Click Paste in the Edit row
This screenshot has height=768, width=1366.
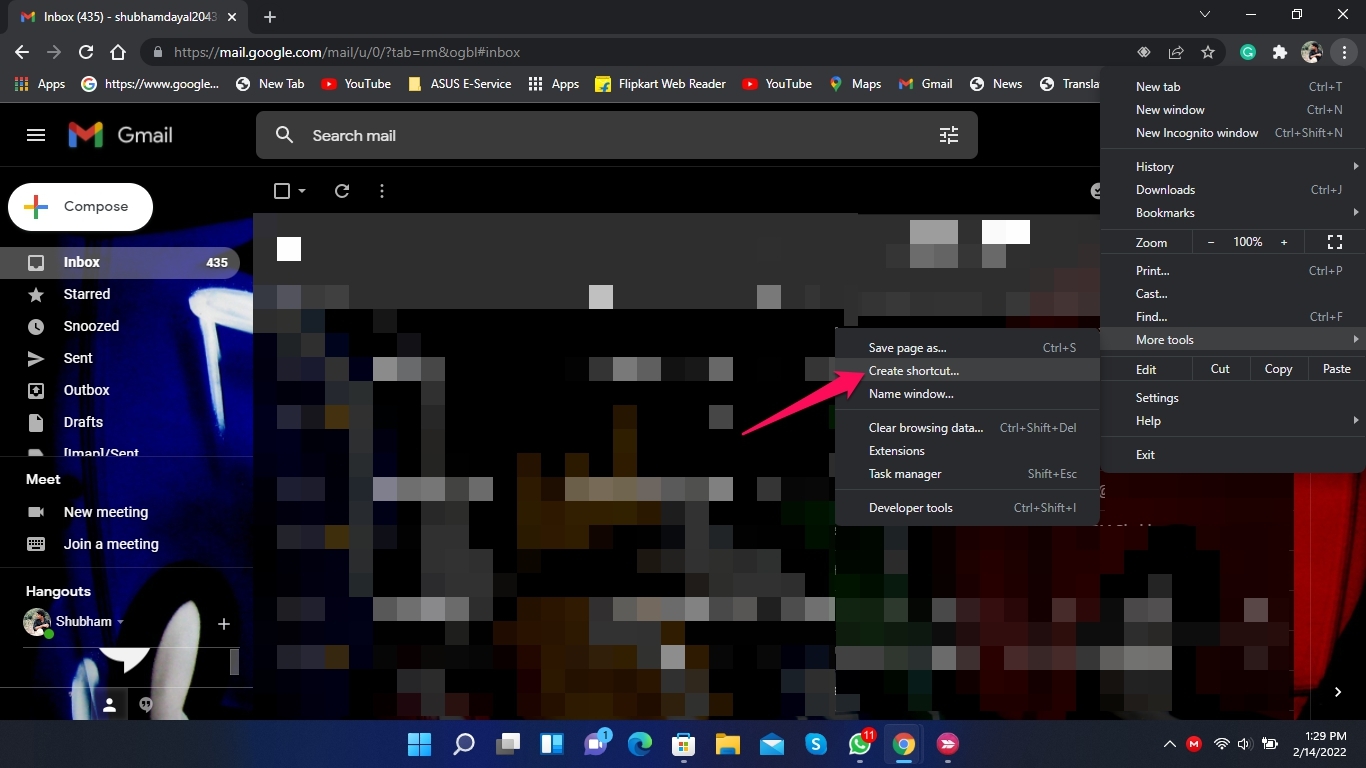click(x=1337, y=369)
